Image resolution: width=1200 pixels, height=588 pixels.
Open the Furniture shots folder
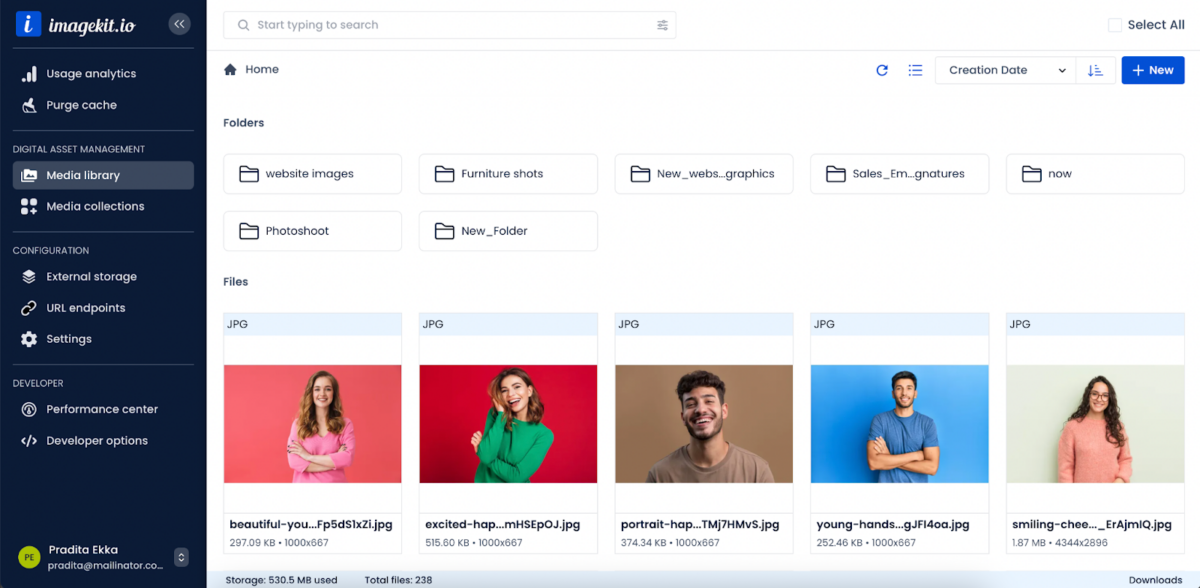(508, 174)
